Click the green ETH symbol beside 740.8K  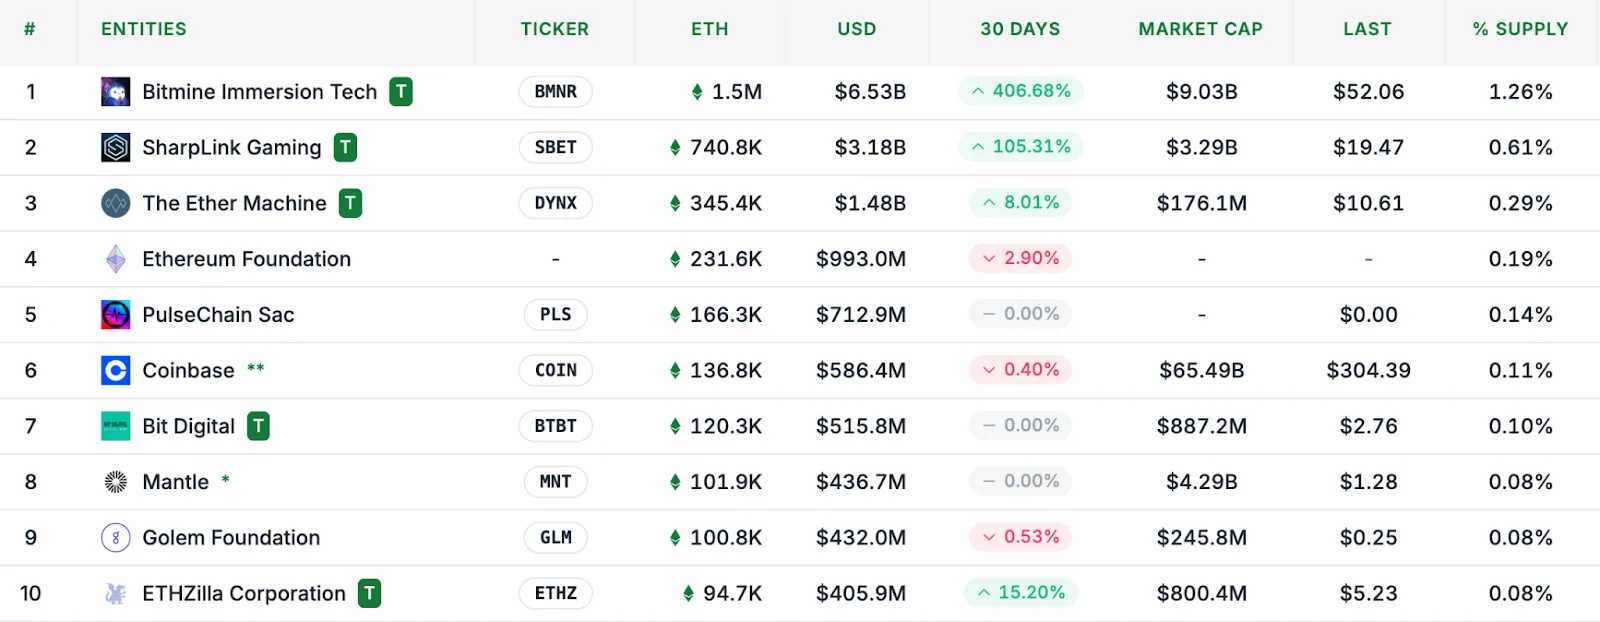coord(676,147)
